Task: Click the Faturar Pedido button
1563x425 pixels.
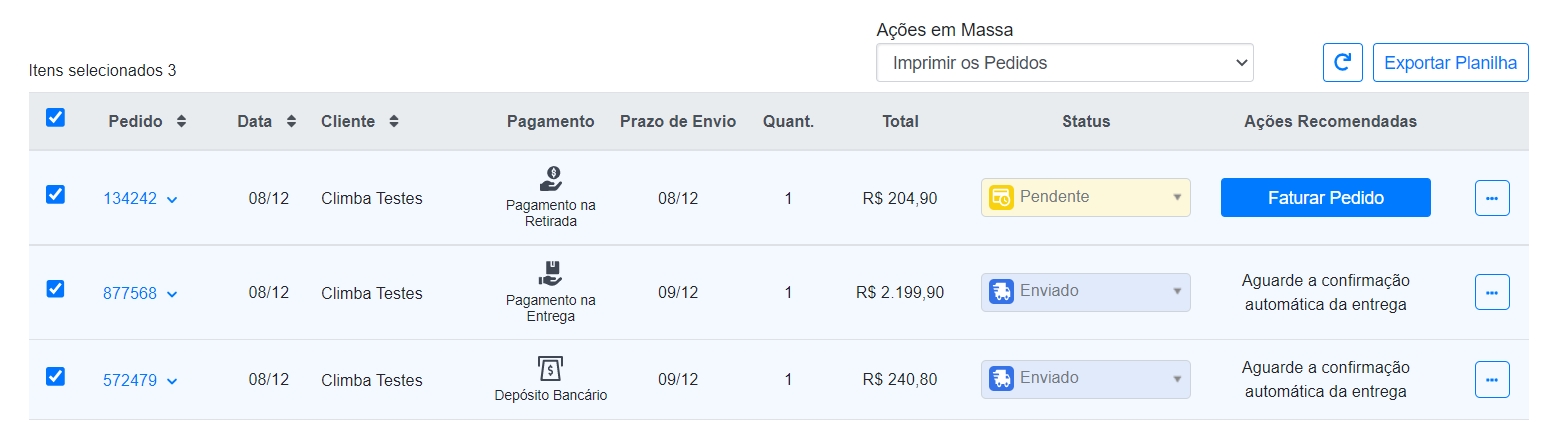Action: click(x=1326, y=197)
